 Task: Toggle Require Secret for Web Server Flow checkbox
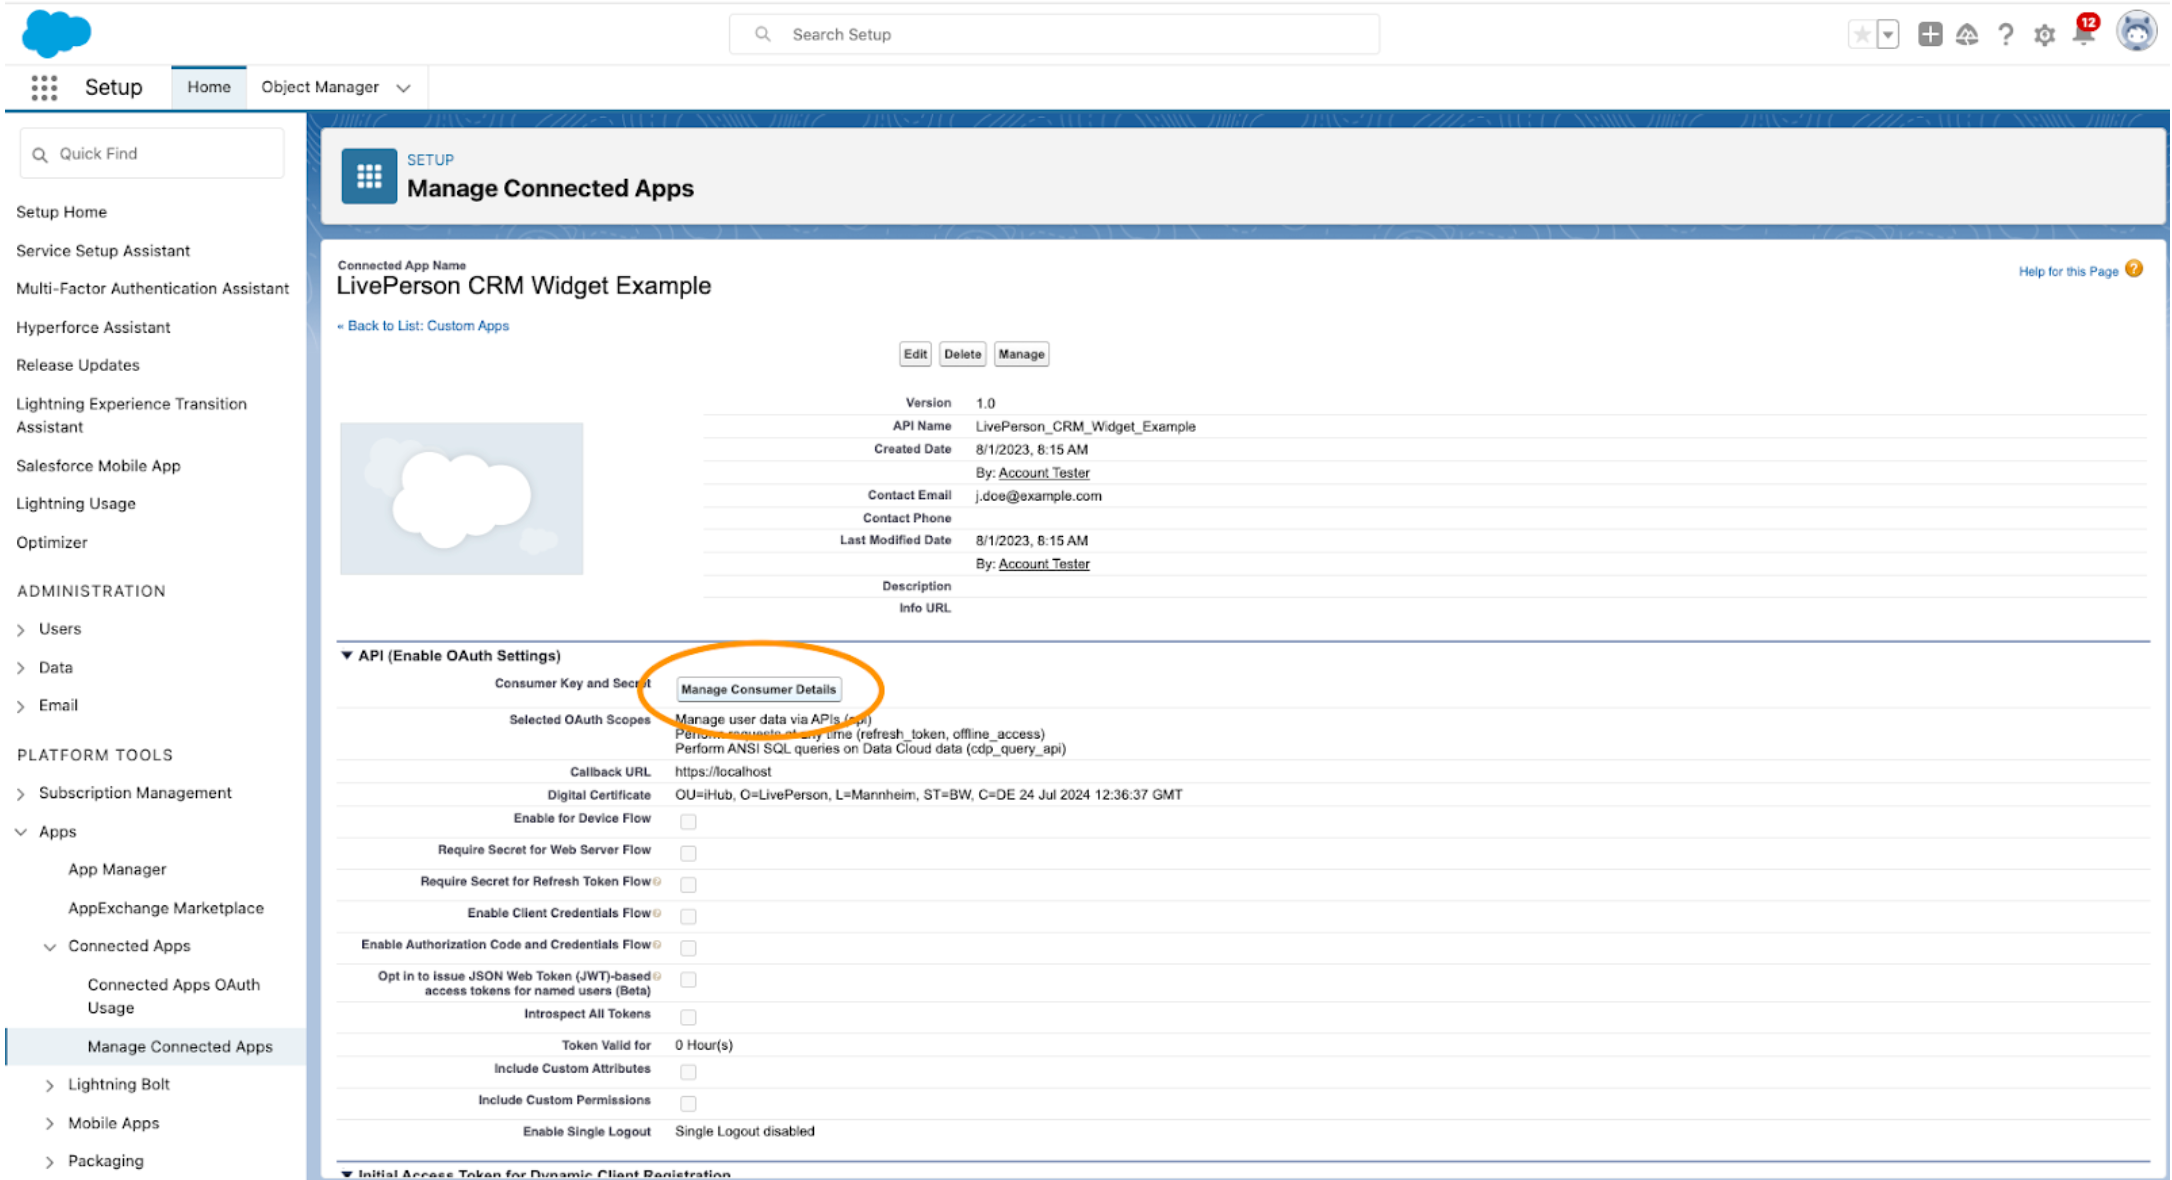688,853
